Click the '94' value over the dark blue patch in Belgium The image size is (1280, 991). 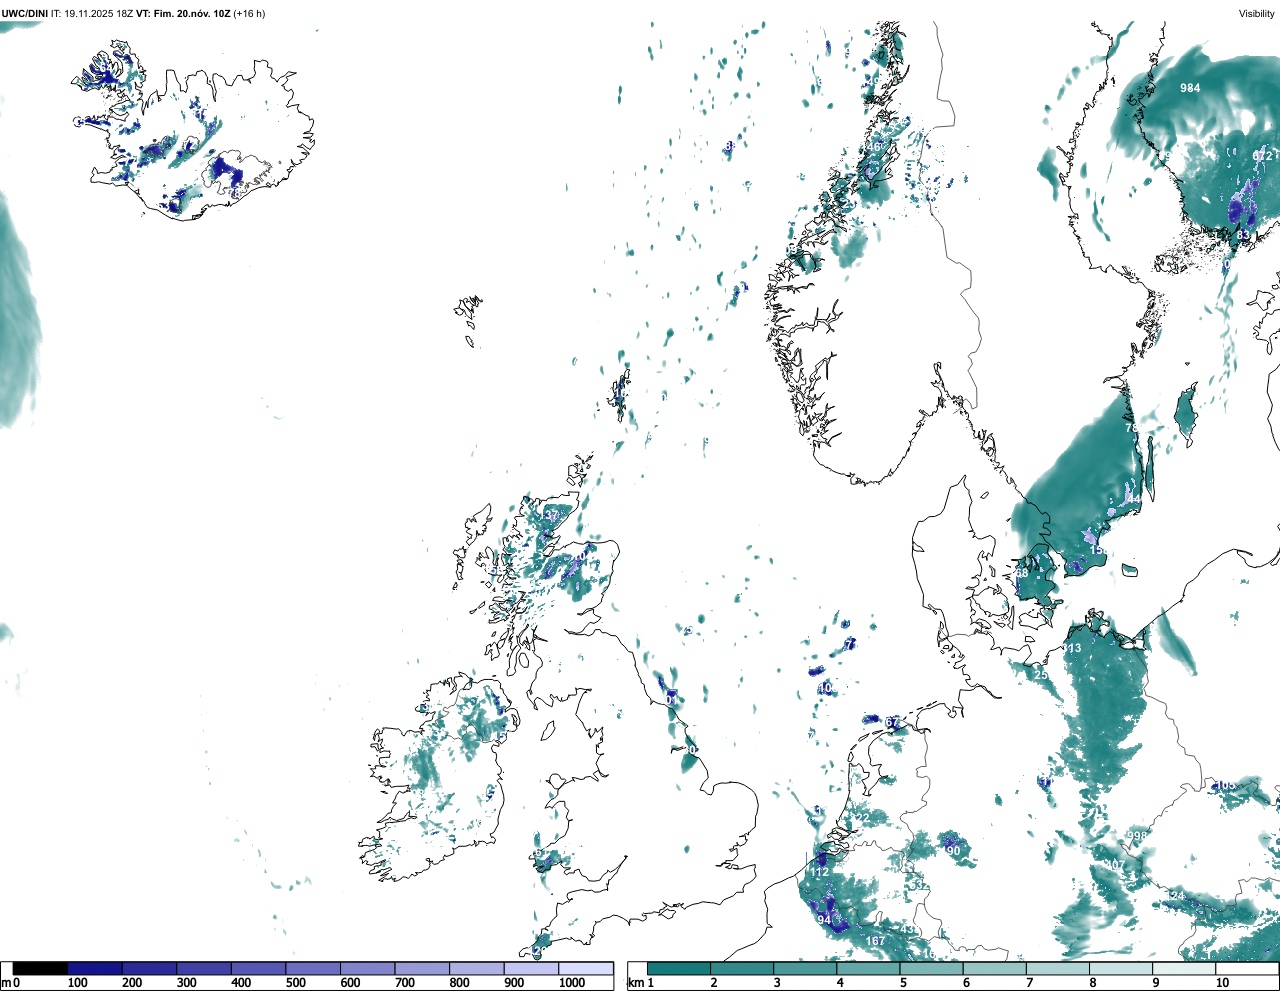(824, 920)
